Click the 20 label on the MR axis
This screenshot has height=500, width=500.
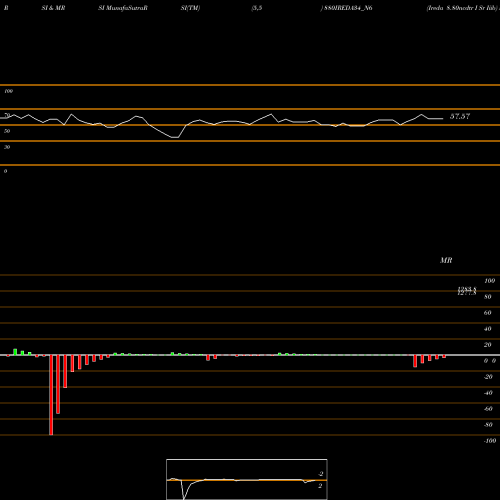click(x=488, y=345)
